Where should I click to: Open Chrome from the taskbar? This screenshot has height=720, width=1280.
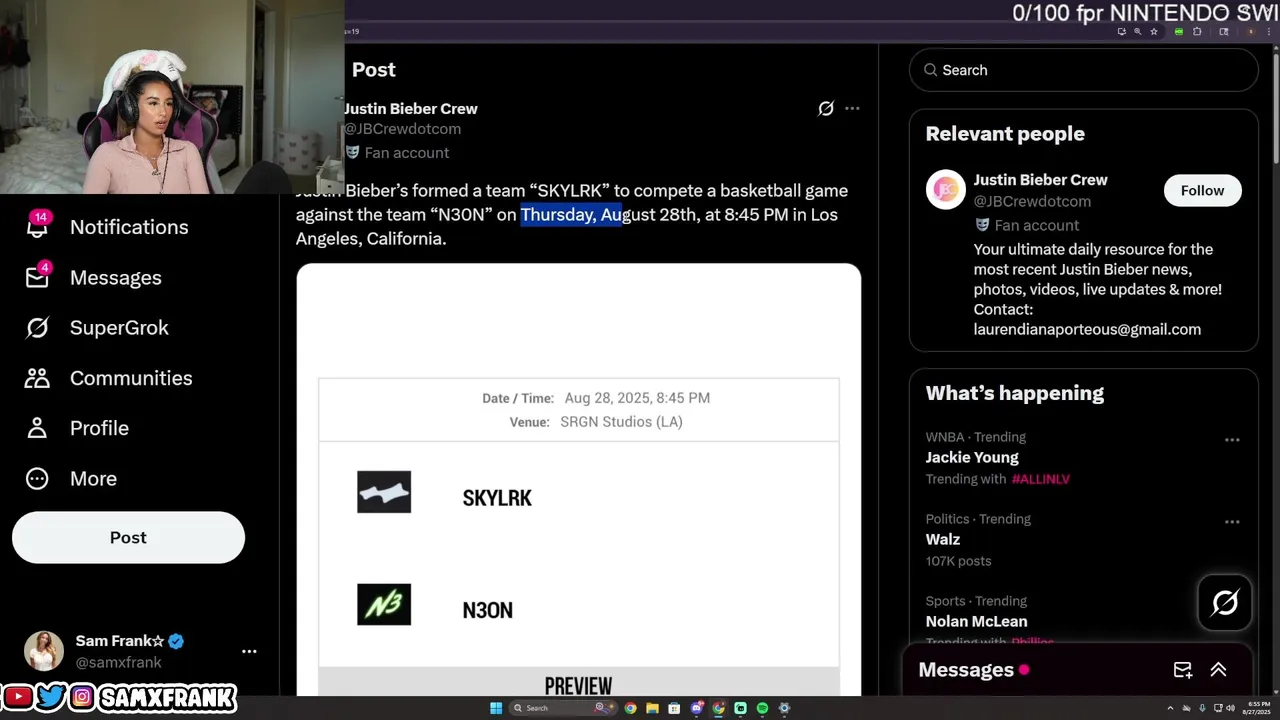[630, 708]
